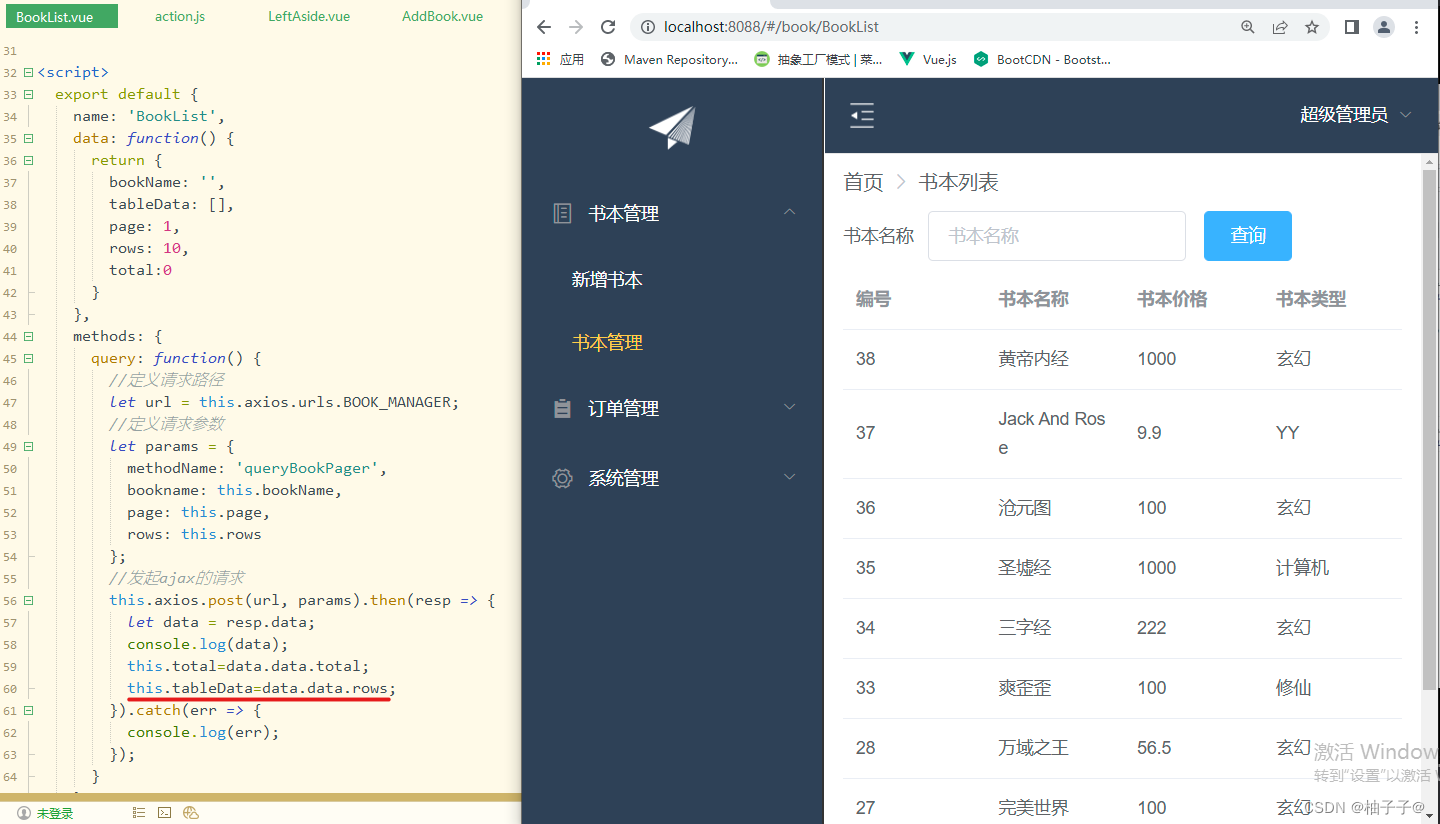Expand the 系统管理 menu chevron
Screen dimensions: 1440x824
(x=790, y=477)
